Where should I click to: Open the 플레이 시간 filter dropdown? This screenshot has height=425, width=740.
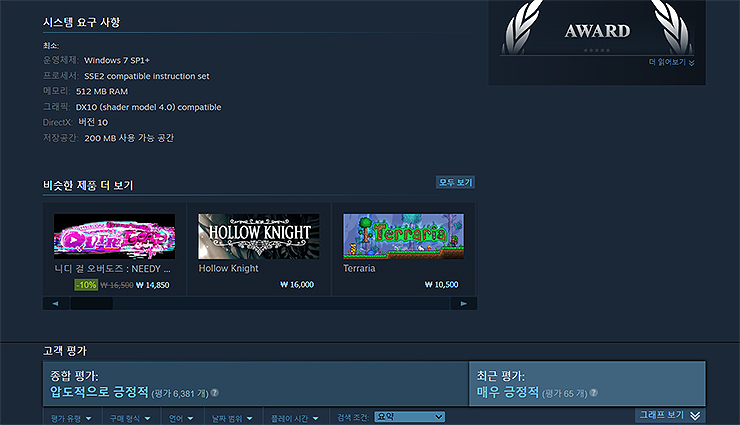(294, 418)
